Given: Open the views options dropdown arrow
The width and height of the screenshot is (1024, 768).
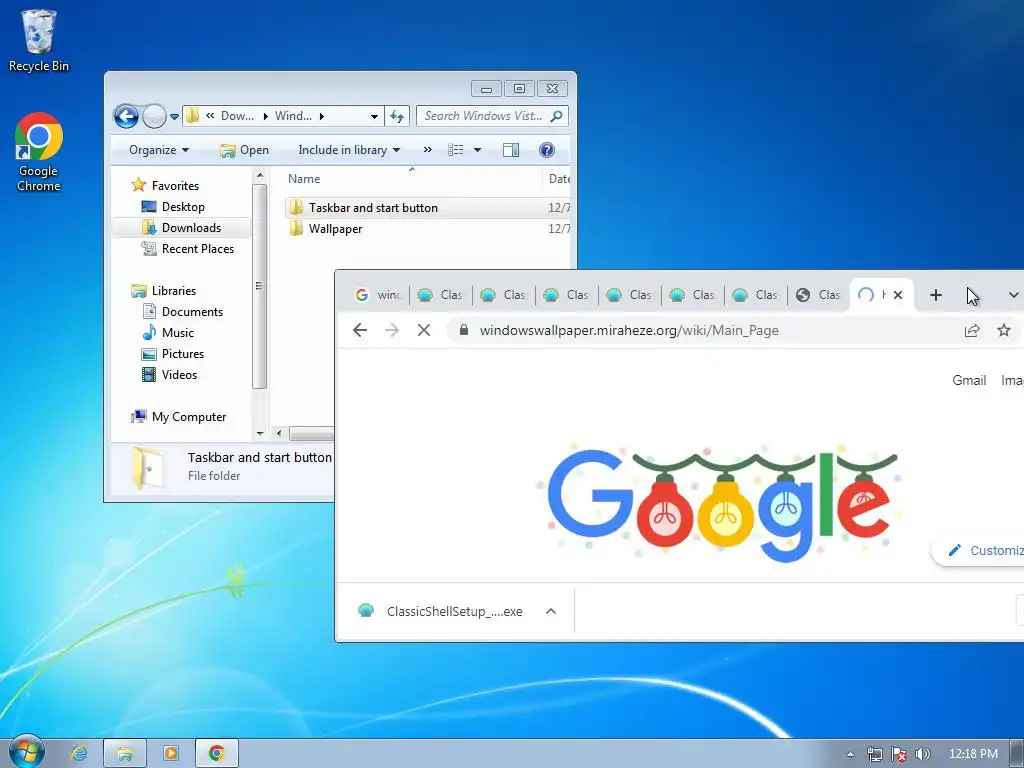Looking at the screenshot, I should point(477,150).
